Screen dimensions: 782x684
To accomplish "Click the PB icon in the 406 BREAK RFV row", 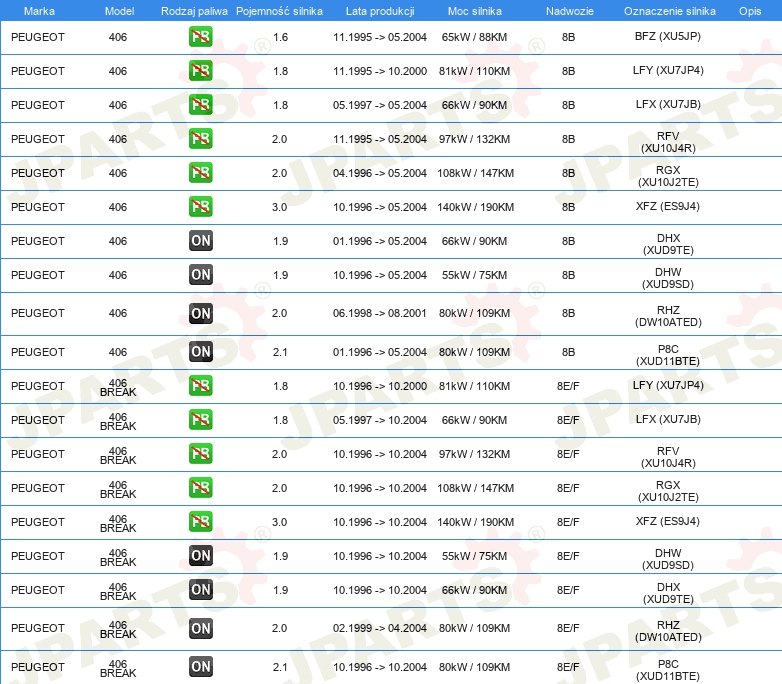I will [x=200, y=454].
